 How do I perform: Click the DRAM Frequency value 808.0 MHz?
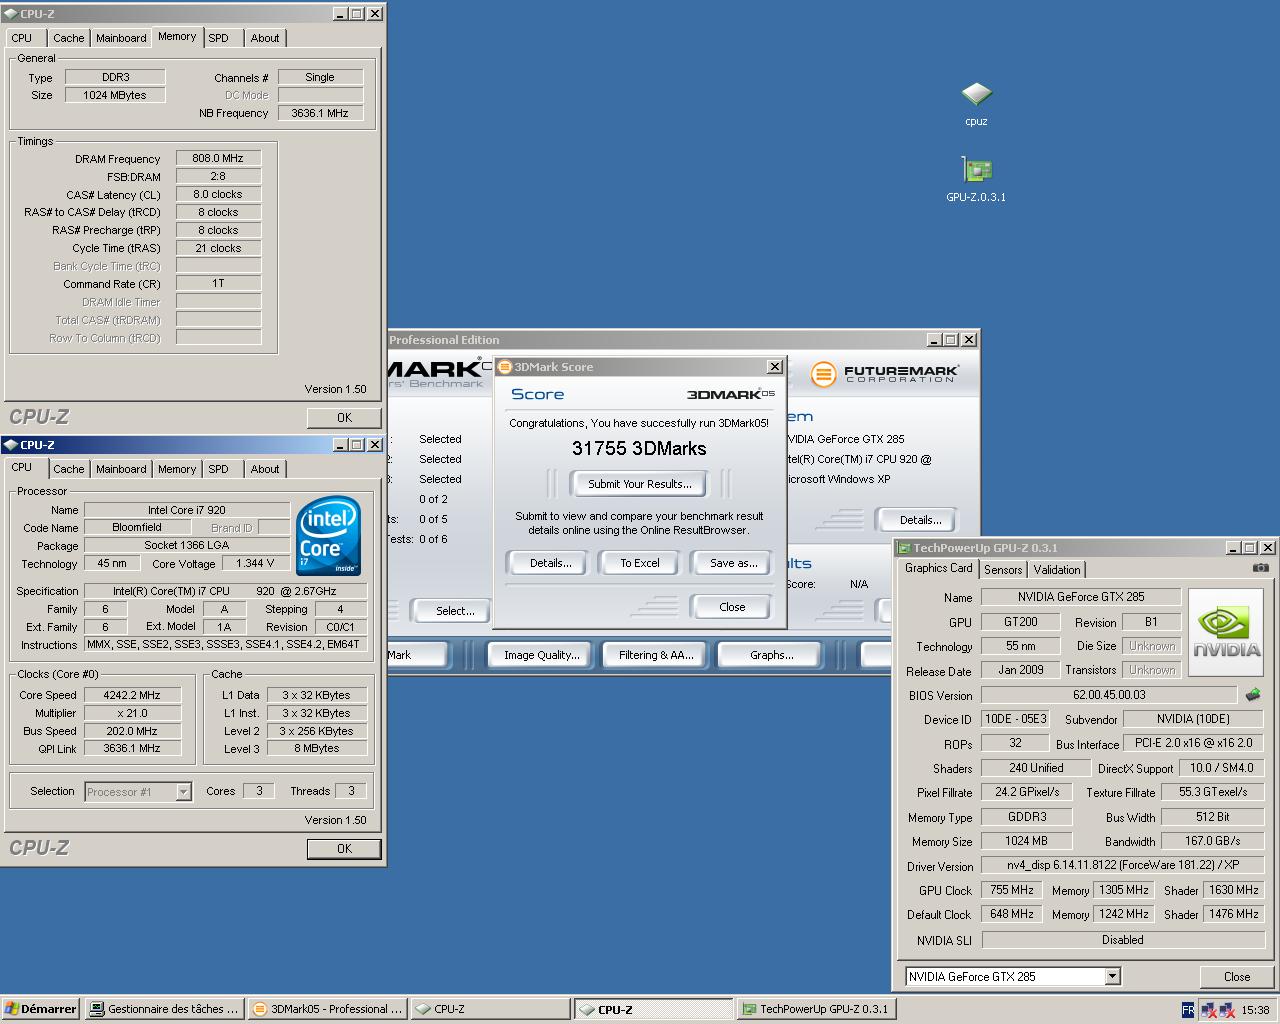point(218,158)
